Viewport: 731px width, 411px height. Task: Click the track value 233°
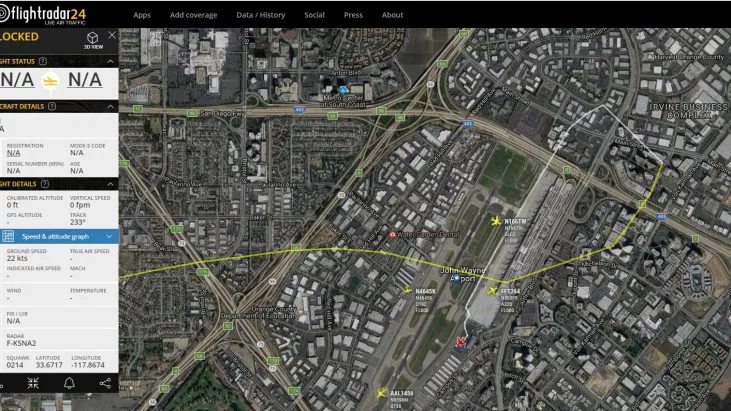(77, 222)
